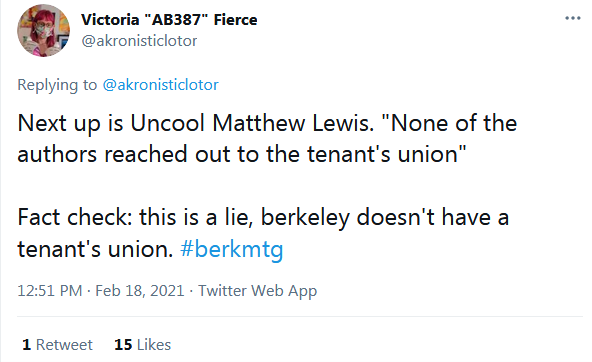
Task: Click the Feb 18, 2021 date
Action: pos(140,291)
